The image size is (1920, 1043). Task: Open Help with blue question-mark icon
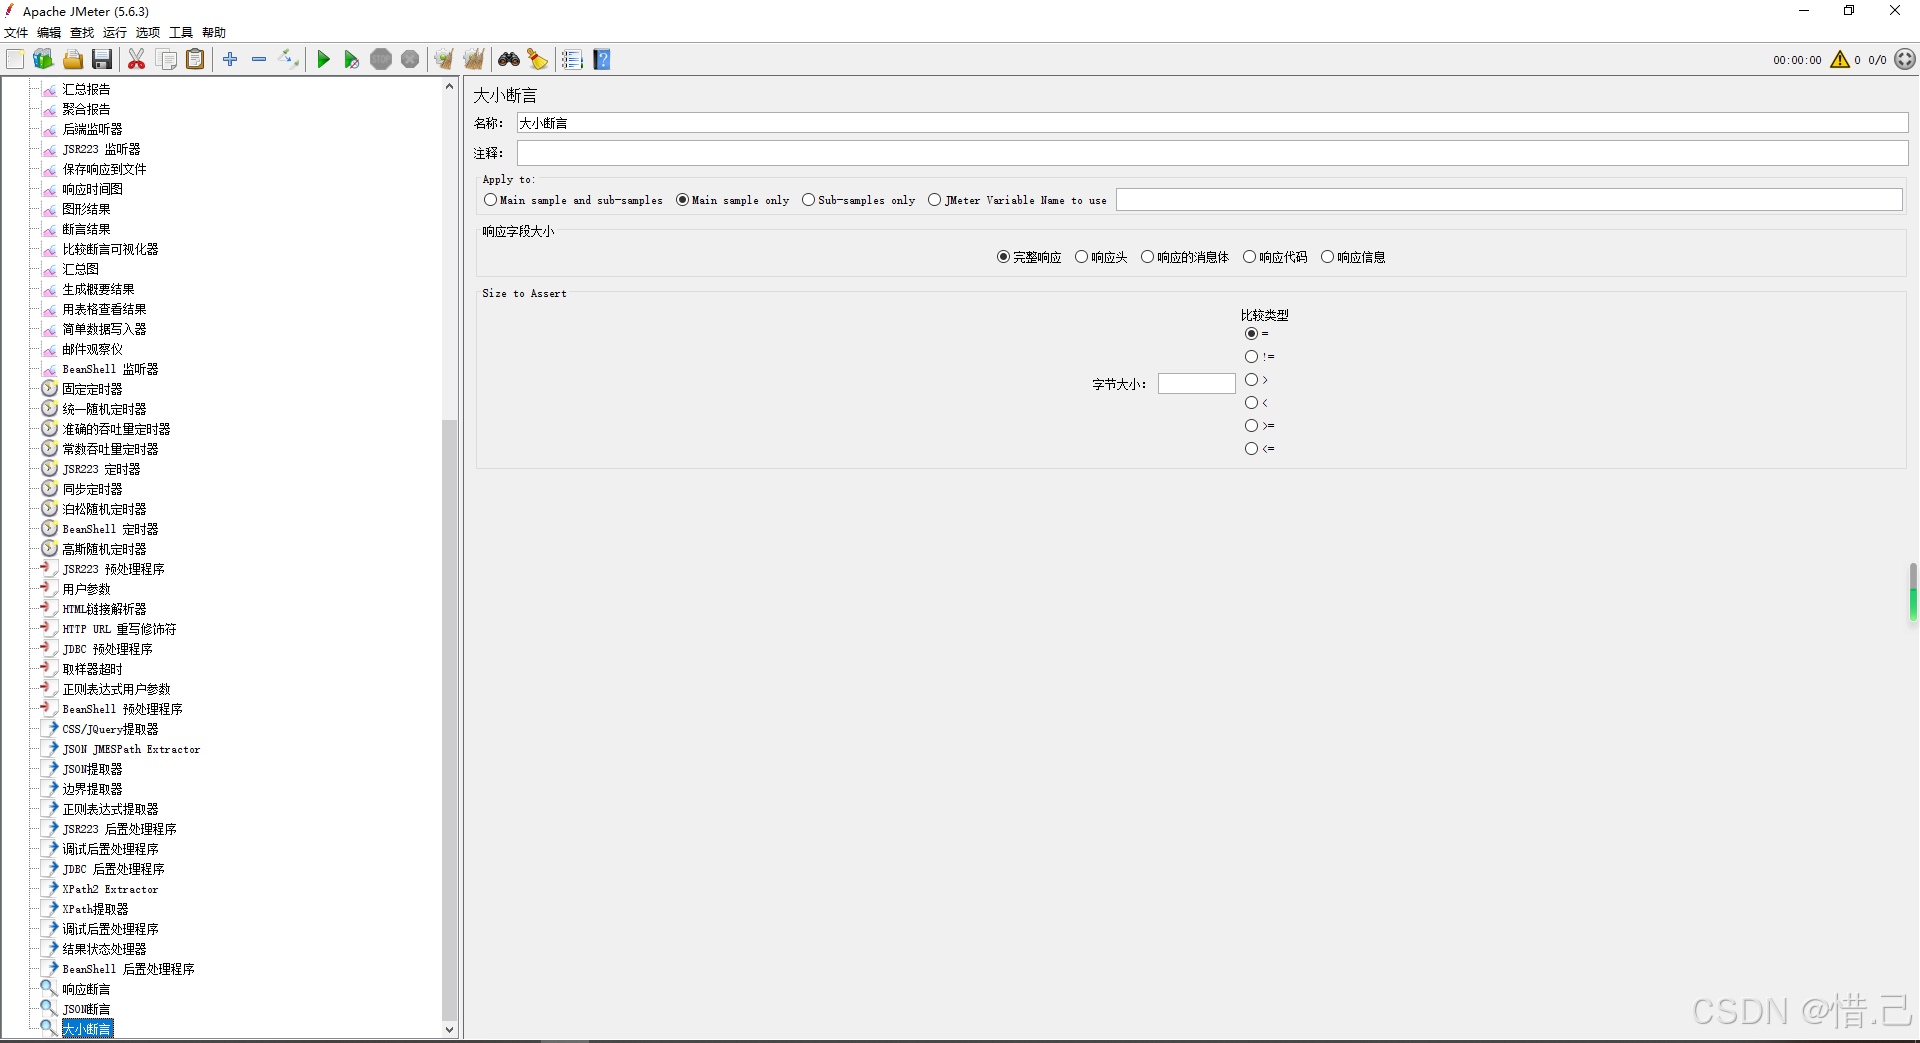pyautogui.click(x=602, y=60)
